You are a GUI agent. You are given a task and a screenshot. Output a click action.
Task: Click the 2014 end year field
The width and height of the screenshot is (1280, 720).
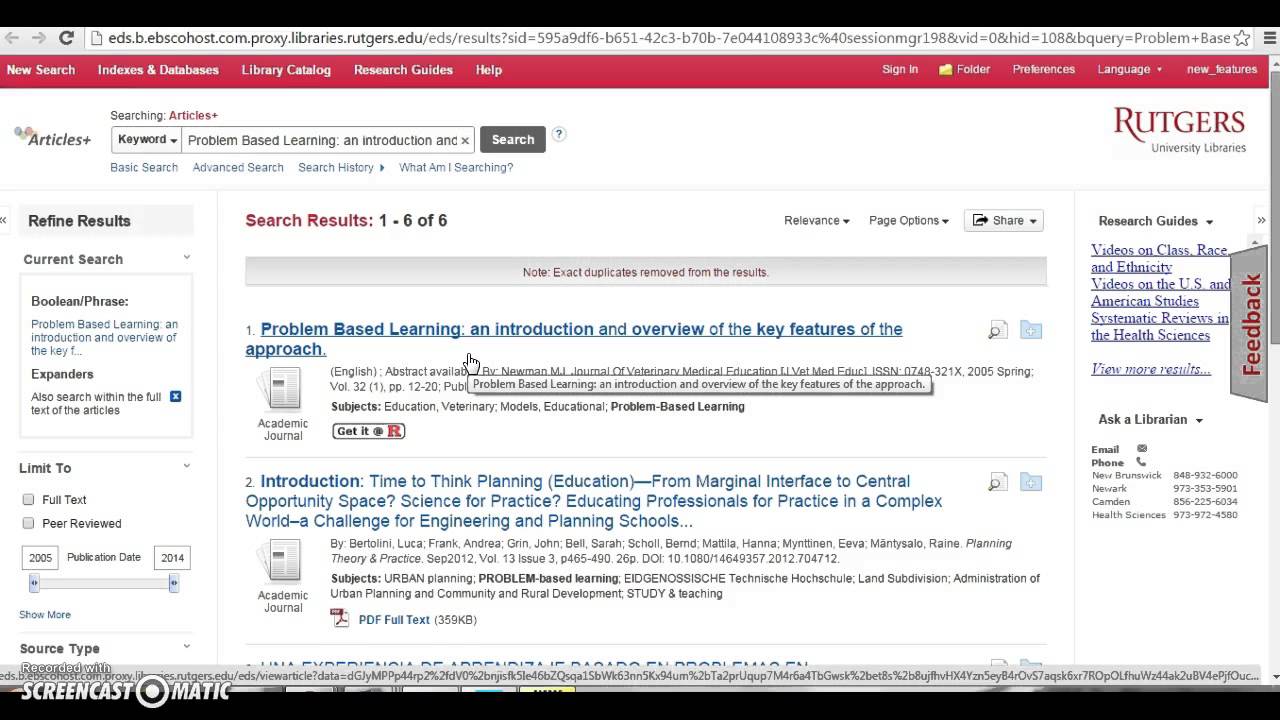pyautogui.click(x=172, y=558)
